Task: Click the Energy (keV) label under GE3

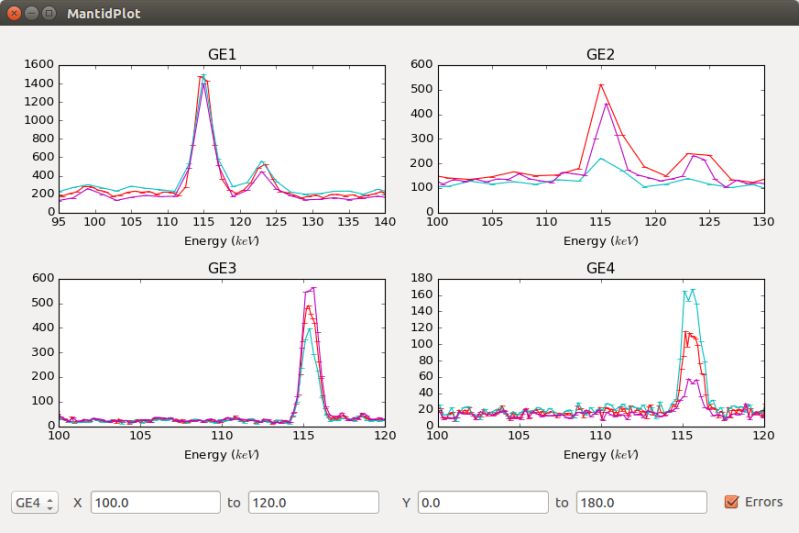Action: point(222,455)
